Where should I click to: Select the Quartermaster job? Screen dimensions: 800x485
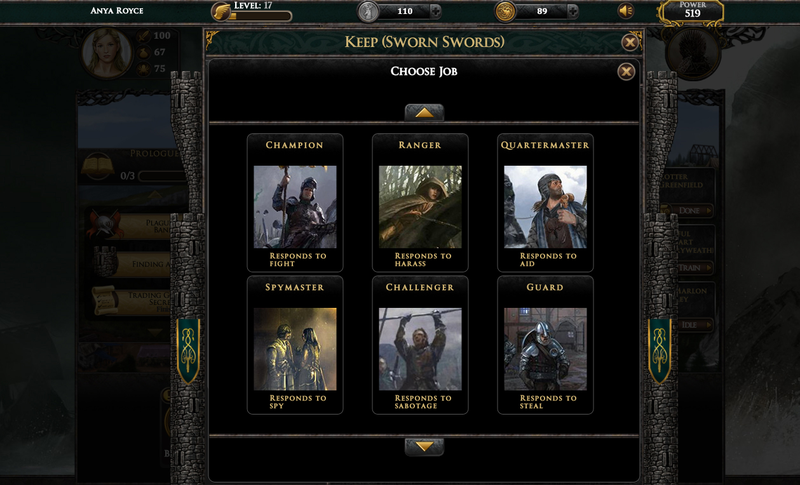[x=545, y=202]
